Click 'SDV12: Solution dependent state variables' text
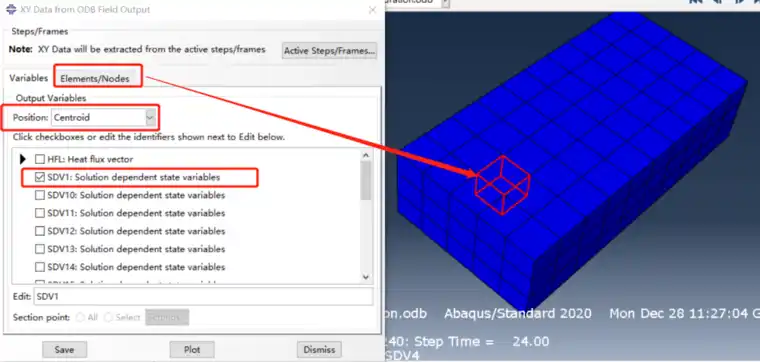Screen dimensions: 760x362 (136, 231)
